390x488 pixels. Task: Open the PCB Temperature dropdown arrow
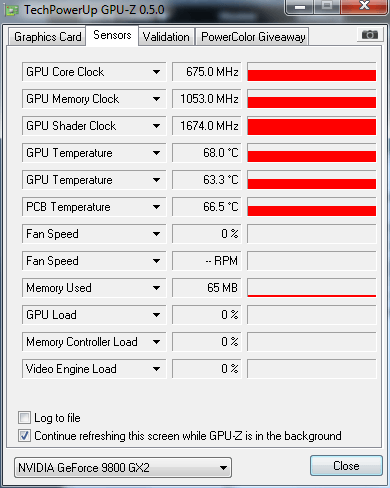click(156, 207)
